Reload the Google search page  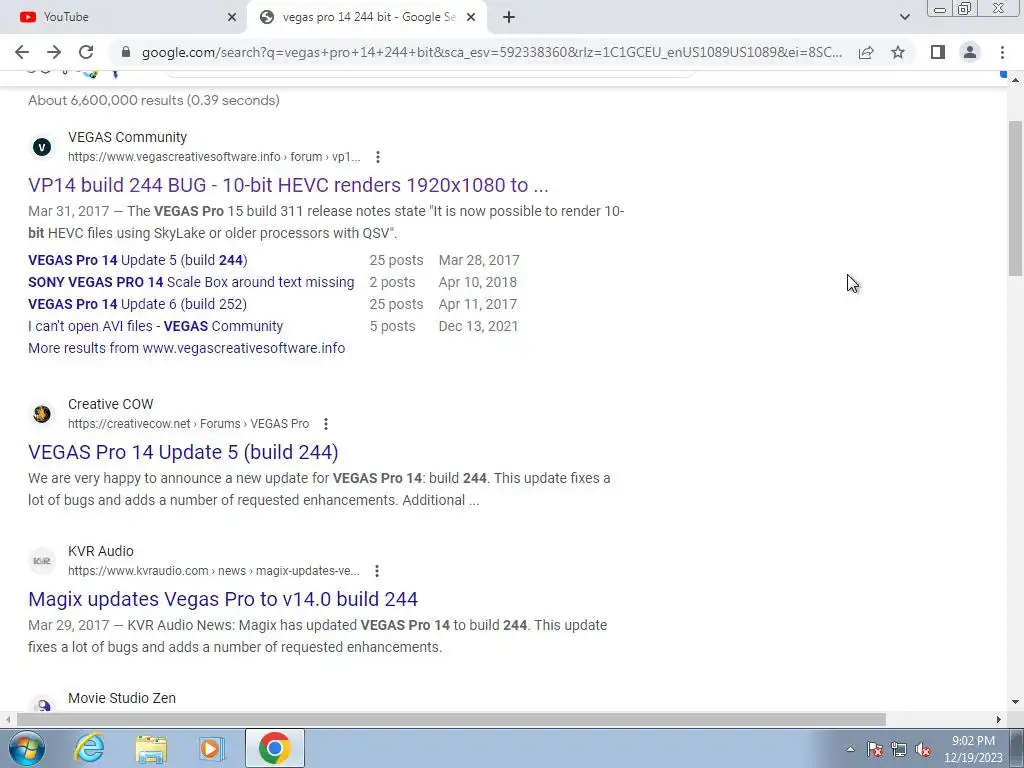click(86, 52)
